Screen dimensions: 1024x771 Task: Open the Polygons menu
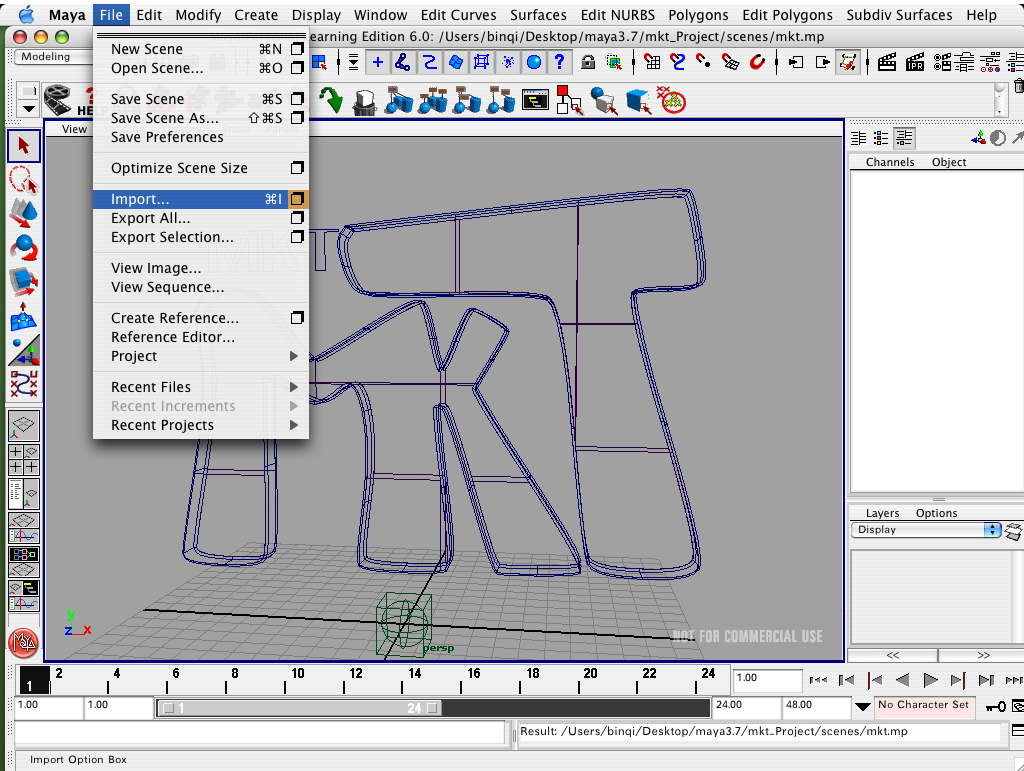[698, 14]
